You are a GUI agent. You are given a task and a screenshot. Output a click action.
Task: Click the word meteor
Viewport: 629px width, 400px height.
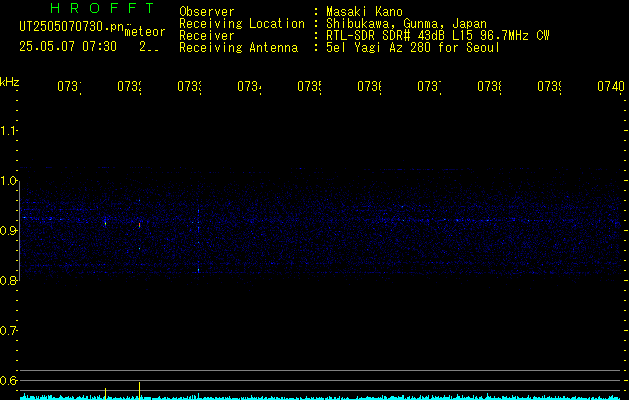coord(145,32)
